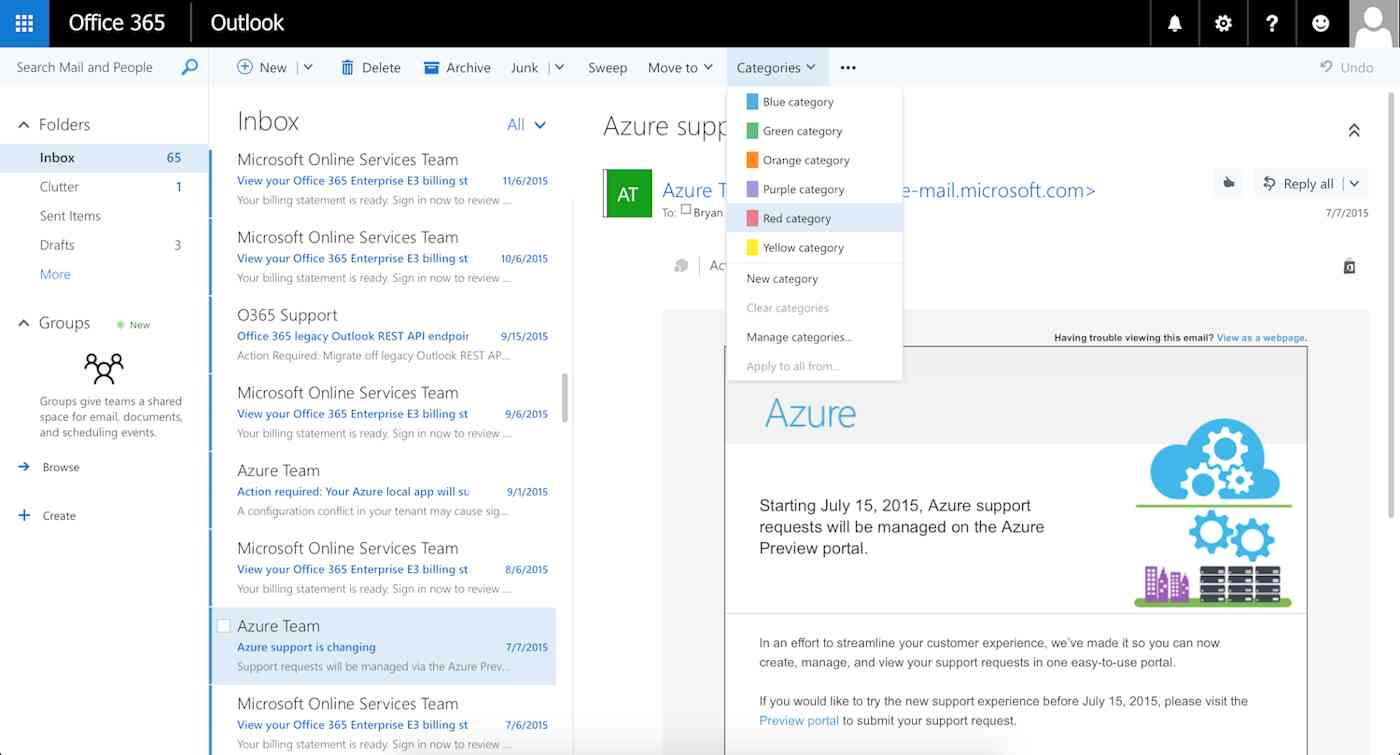Click the reading pane scrollbar
This screenshot has height=755, width=1400.
(x=1393, y=303)
